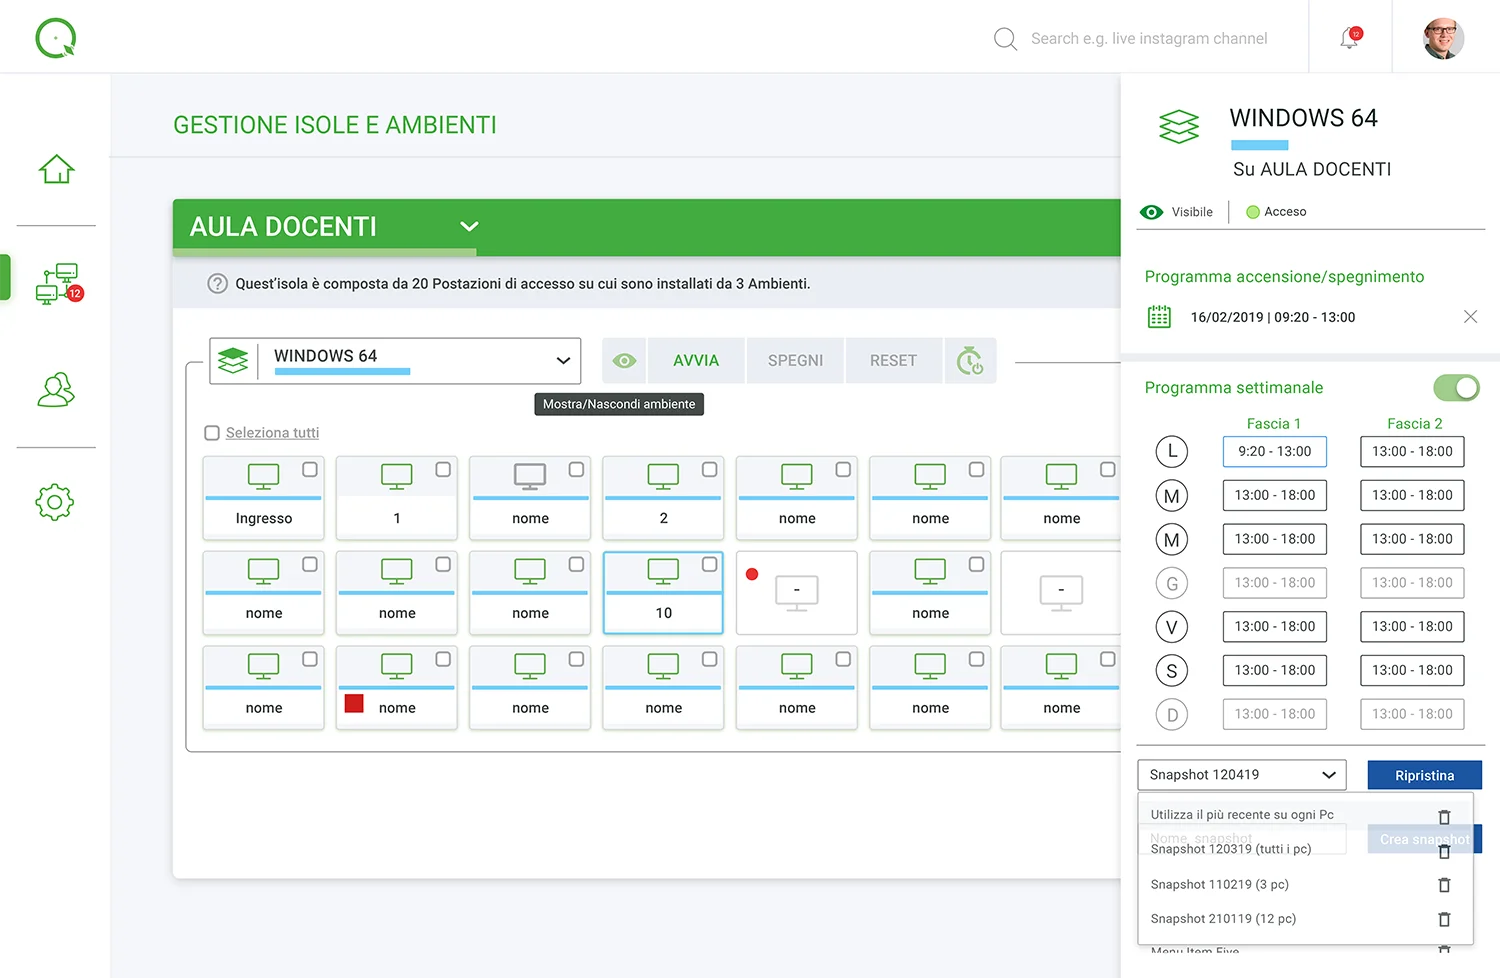Click the blue color bar under WINDOWS 64 title
The width and height of the screenshot is (1500, 978).
pyautogui.click(x=1260, y=146)
